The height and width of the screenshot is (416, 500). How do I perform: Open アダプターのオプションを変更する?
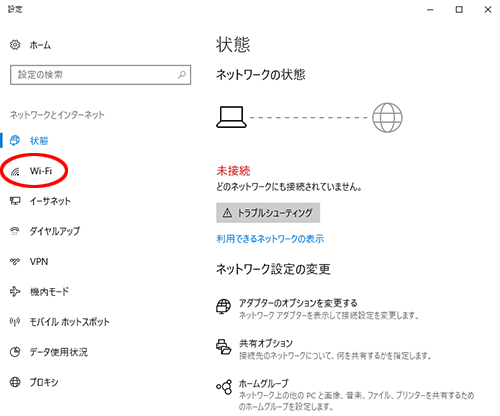298,303
